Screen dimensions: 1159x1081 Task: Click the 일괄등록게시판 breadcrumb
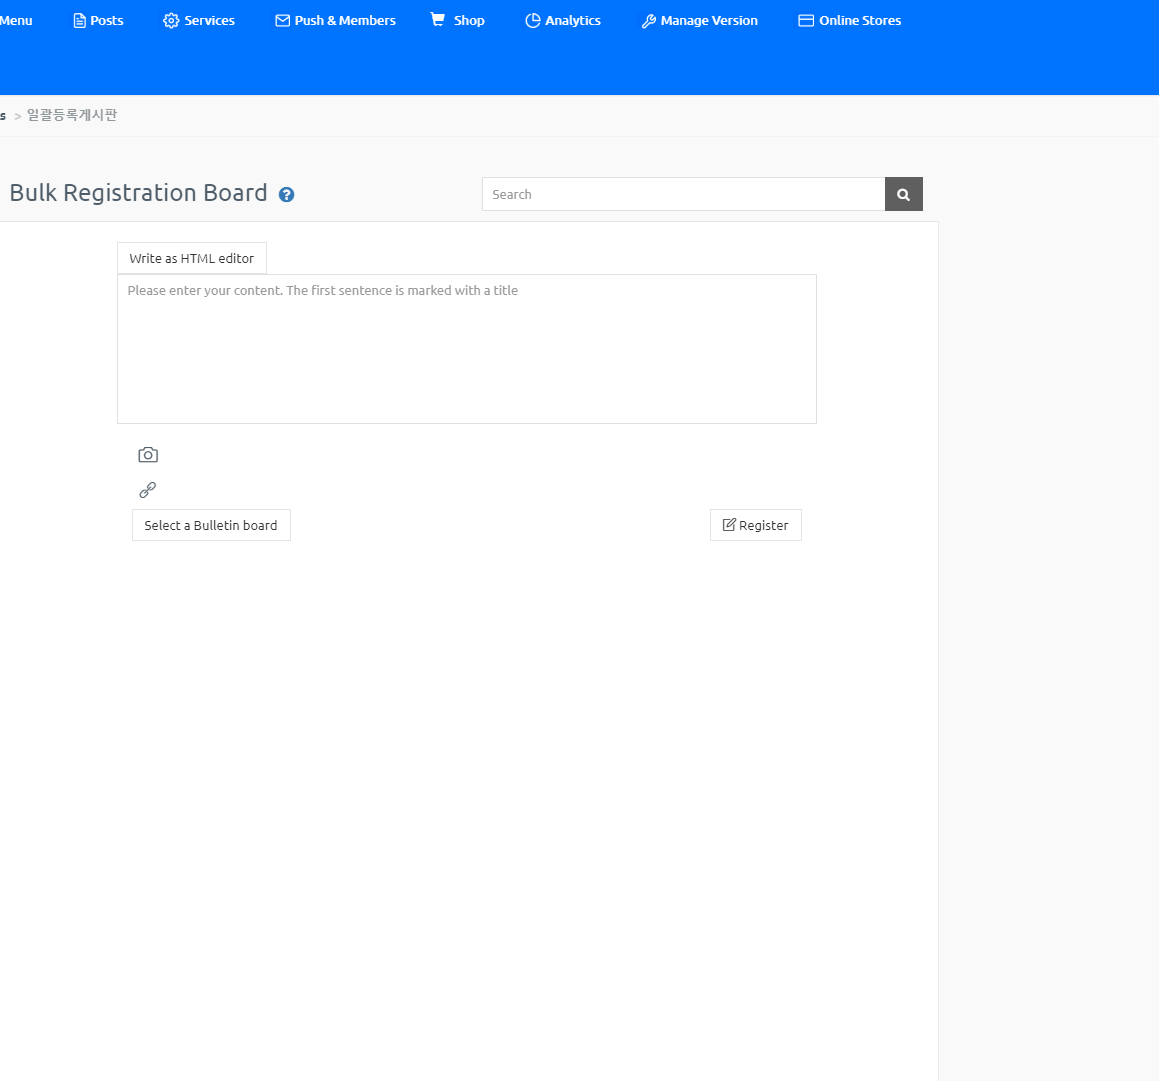point(72,115)
